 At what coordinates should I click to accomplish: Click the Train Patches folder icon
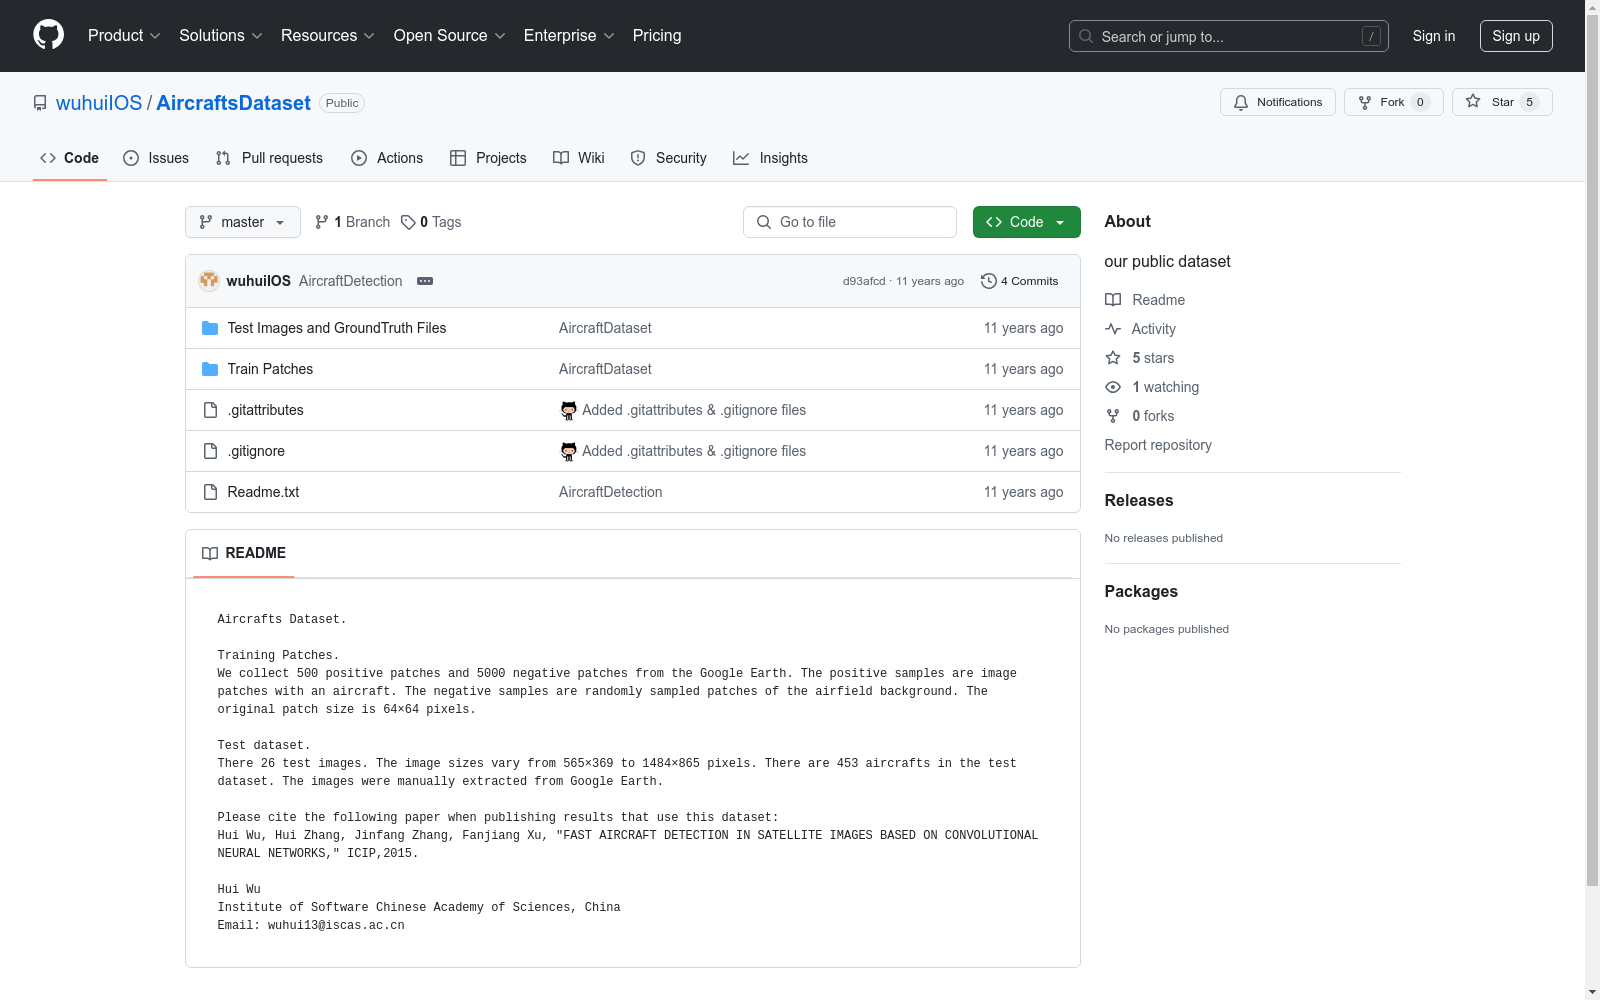[210, 369]
